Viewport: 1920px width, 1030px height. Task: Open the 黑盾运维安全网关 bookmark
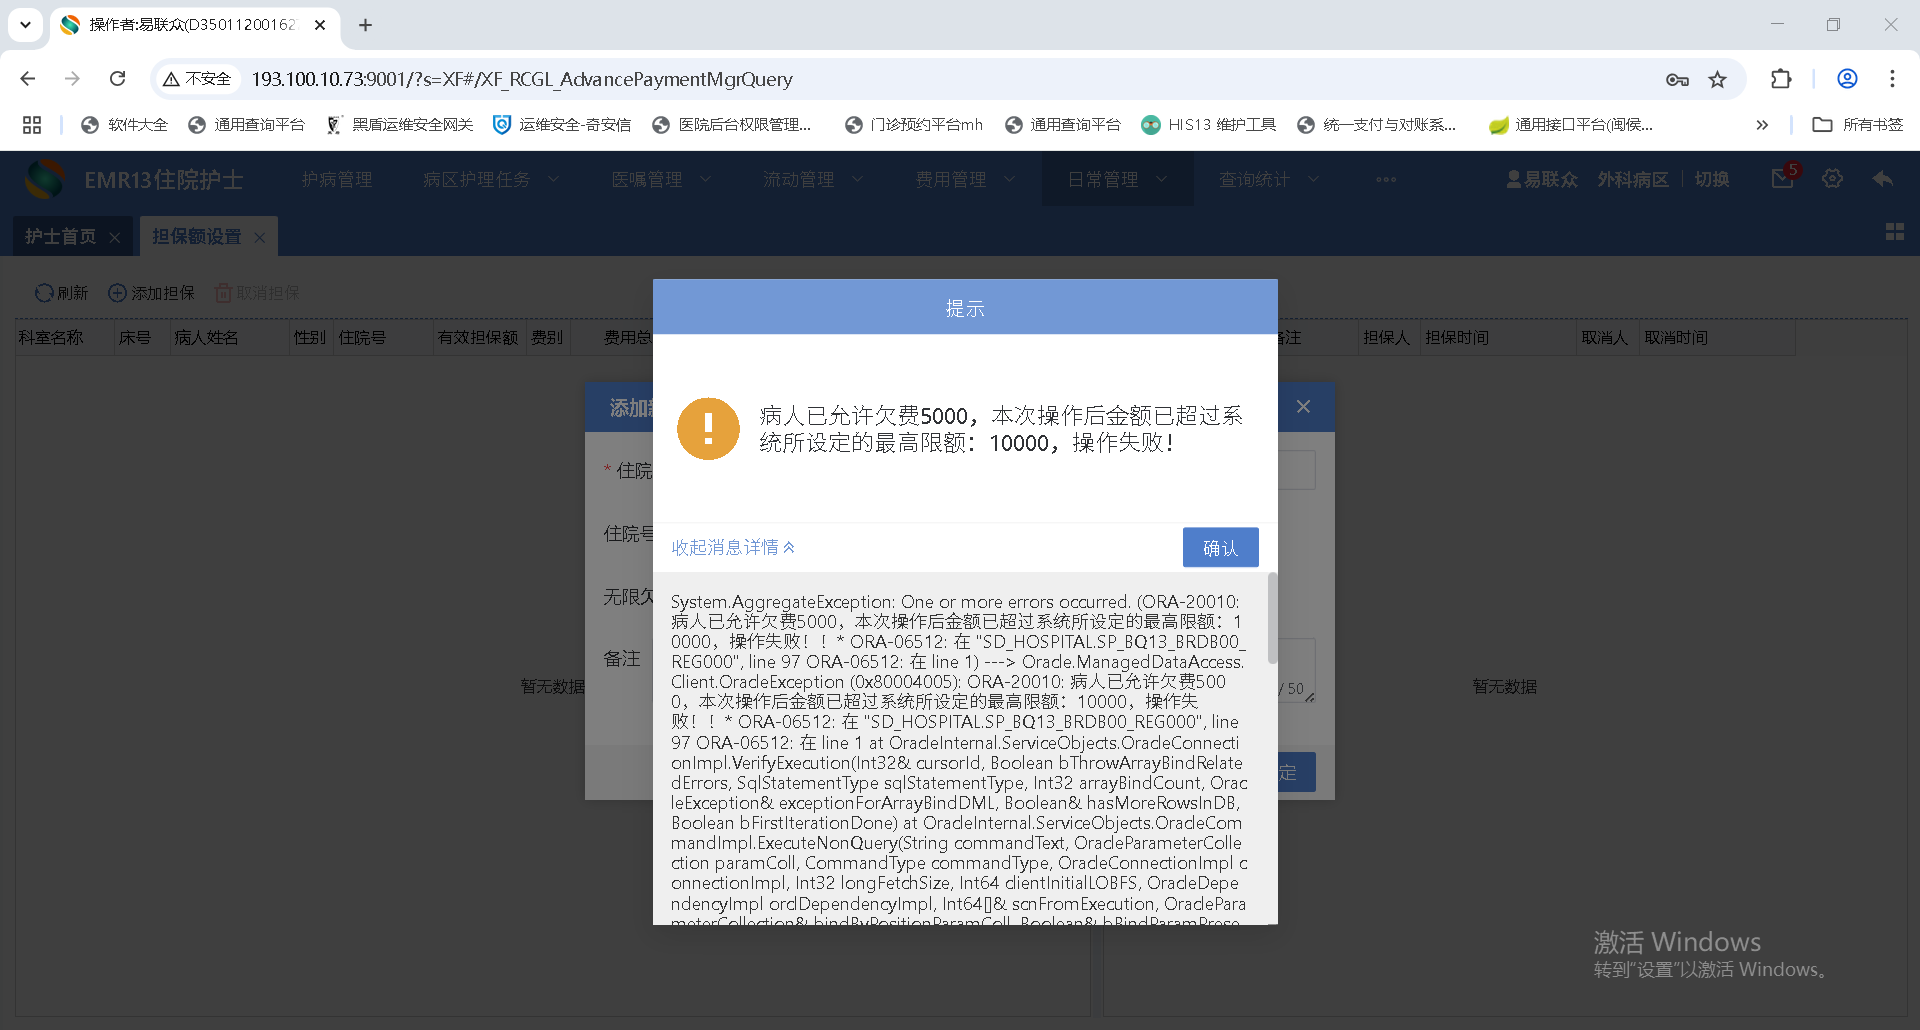[x=400, y=124]
